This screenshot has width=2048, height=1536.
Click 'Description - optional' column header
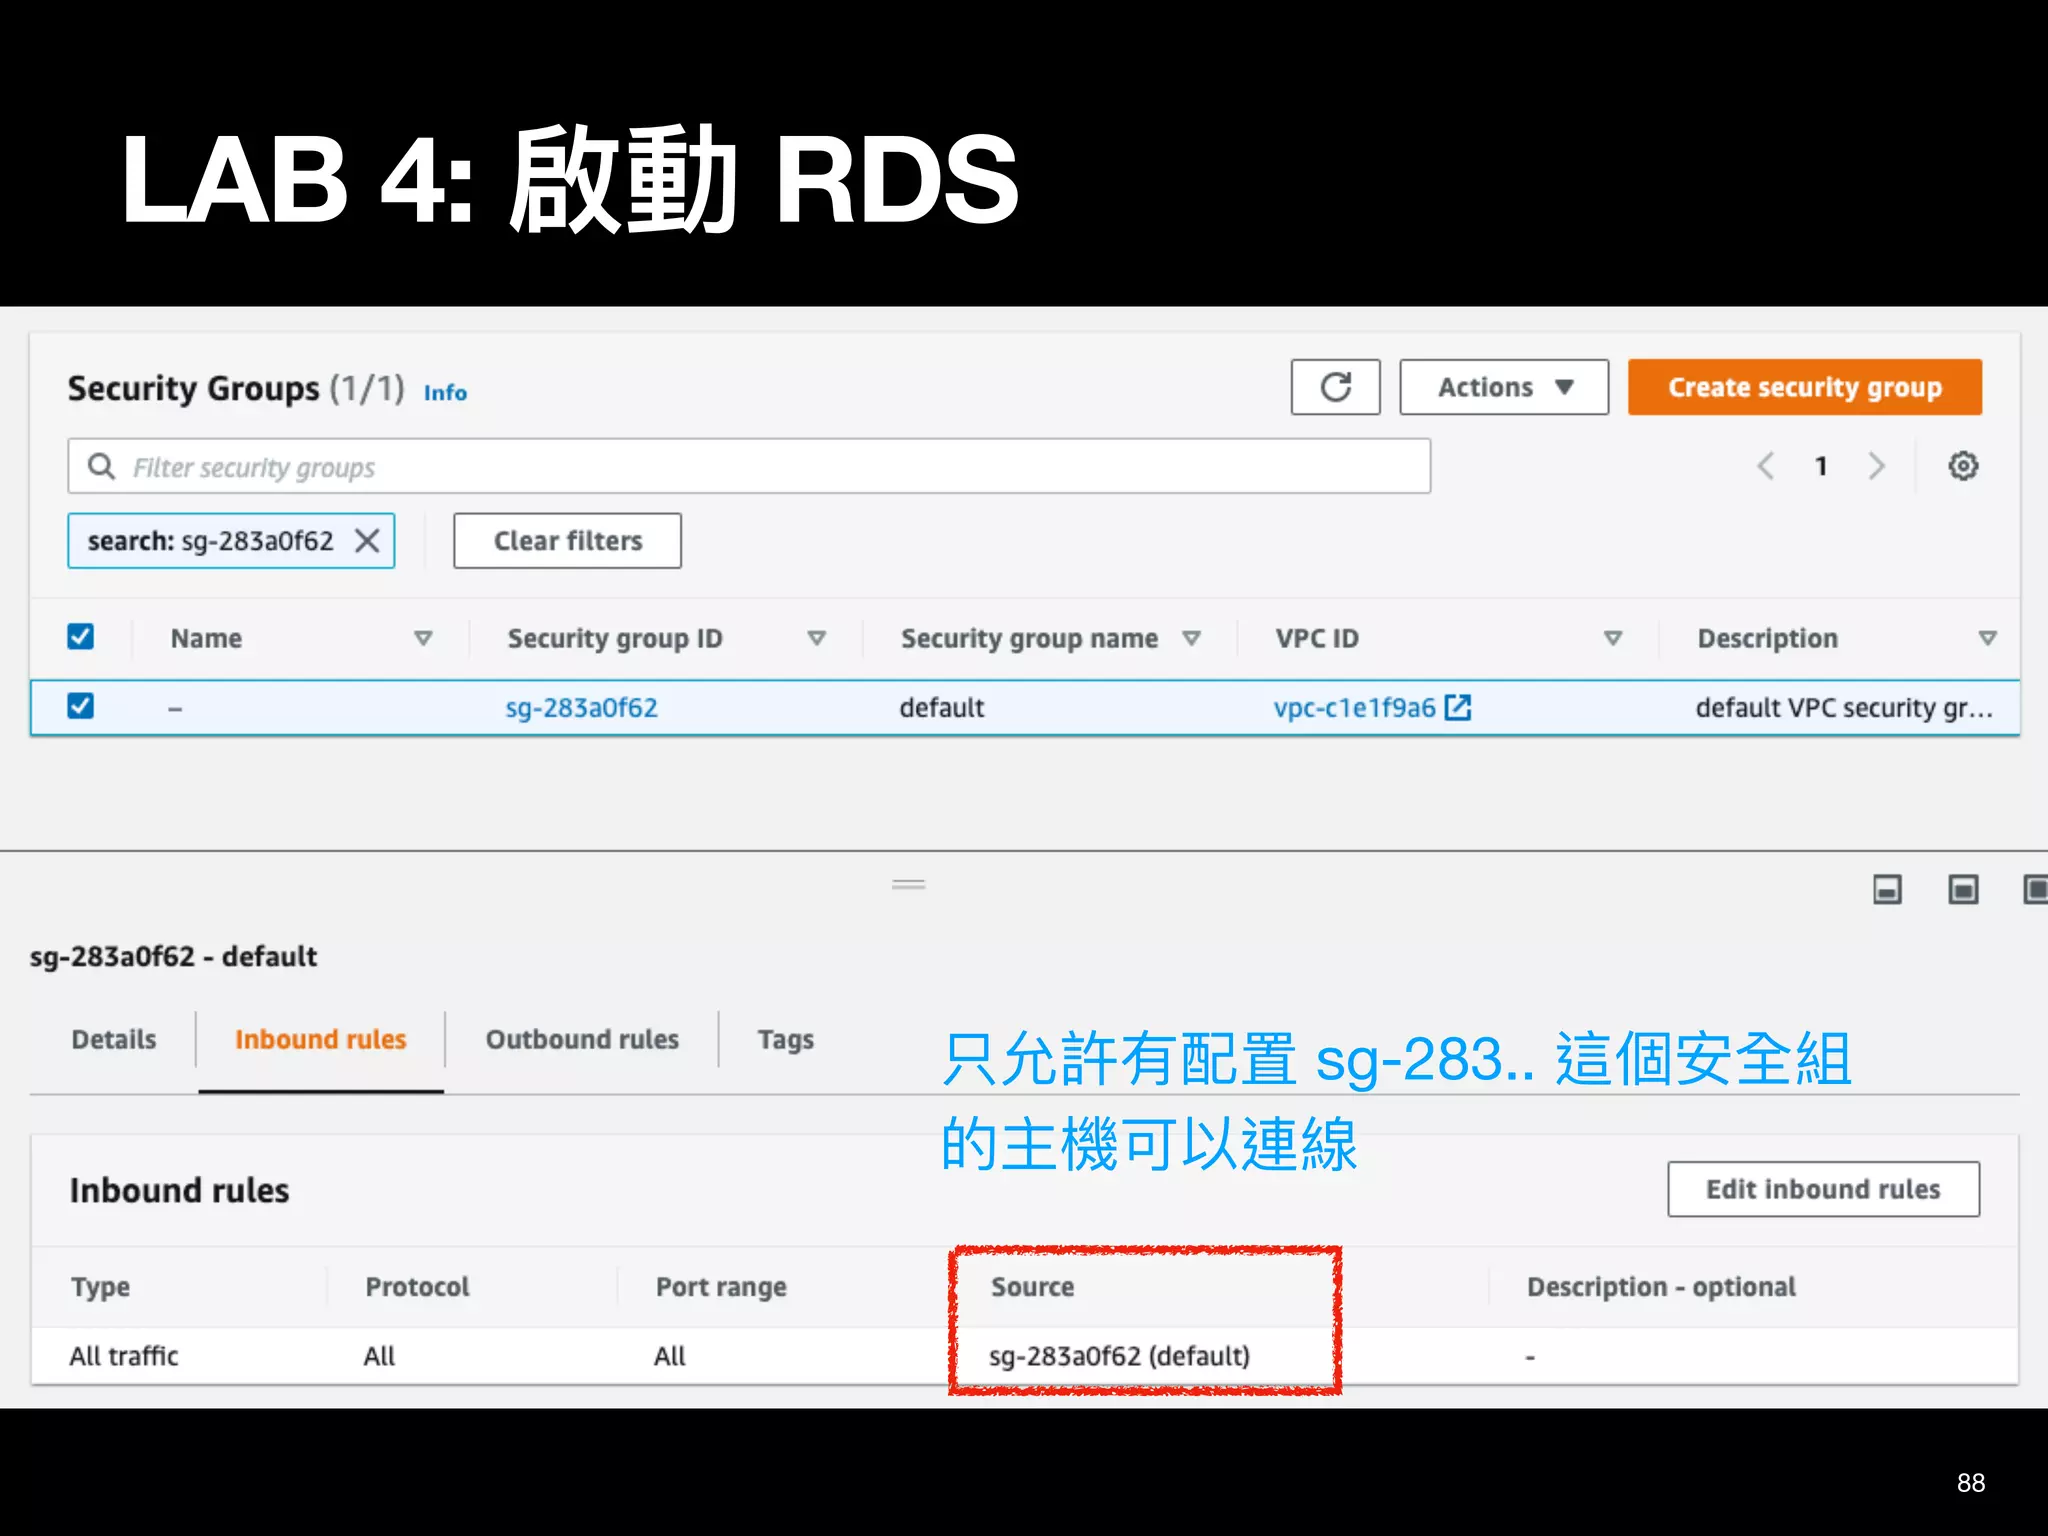coord(1661,1287)
